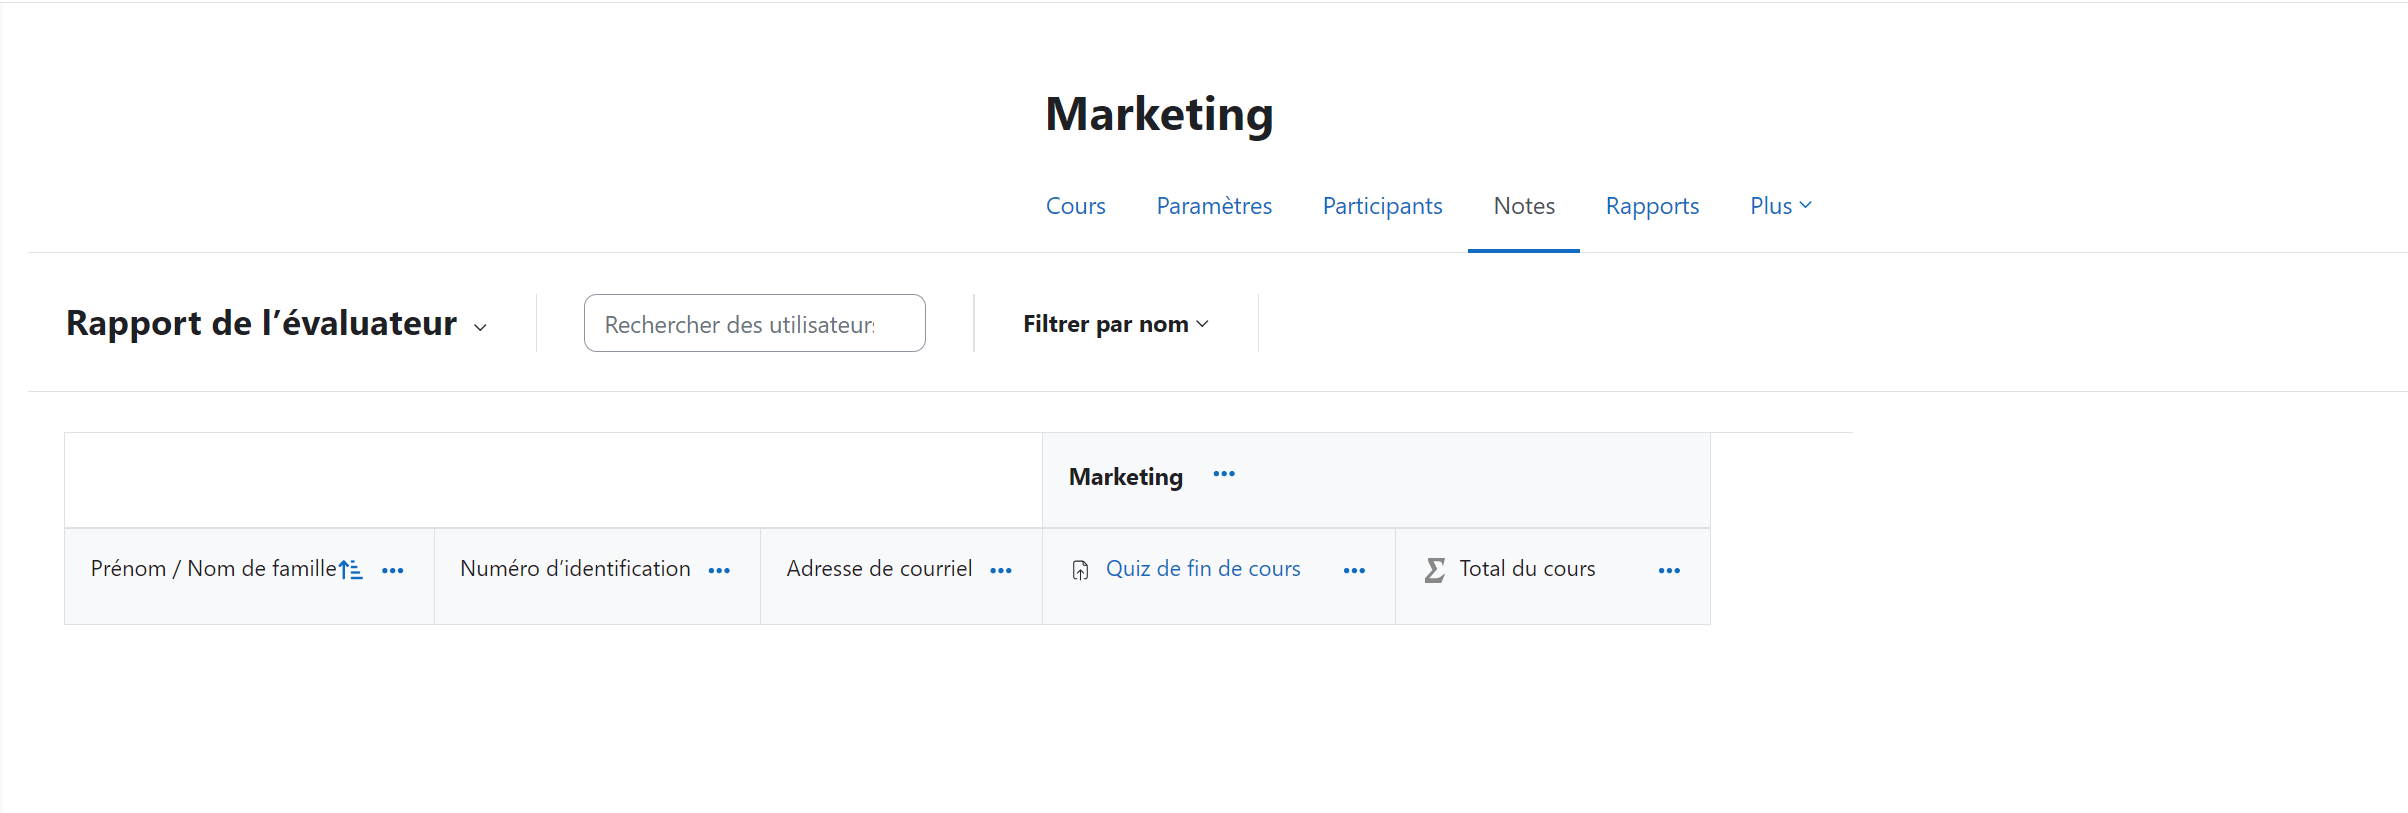Viewport: 2408px width, 813px height.
Task: Select the Notes tab
Action: pos(1523,206)
